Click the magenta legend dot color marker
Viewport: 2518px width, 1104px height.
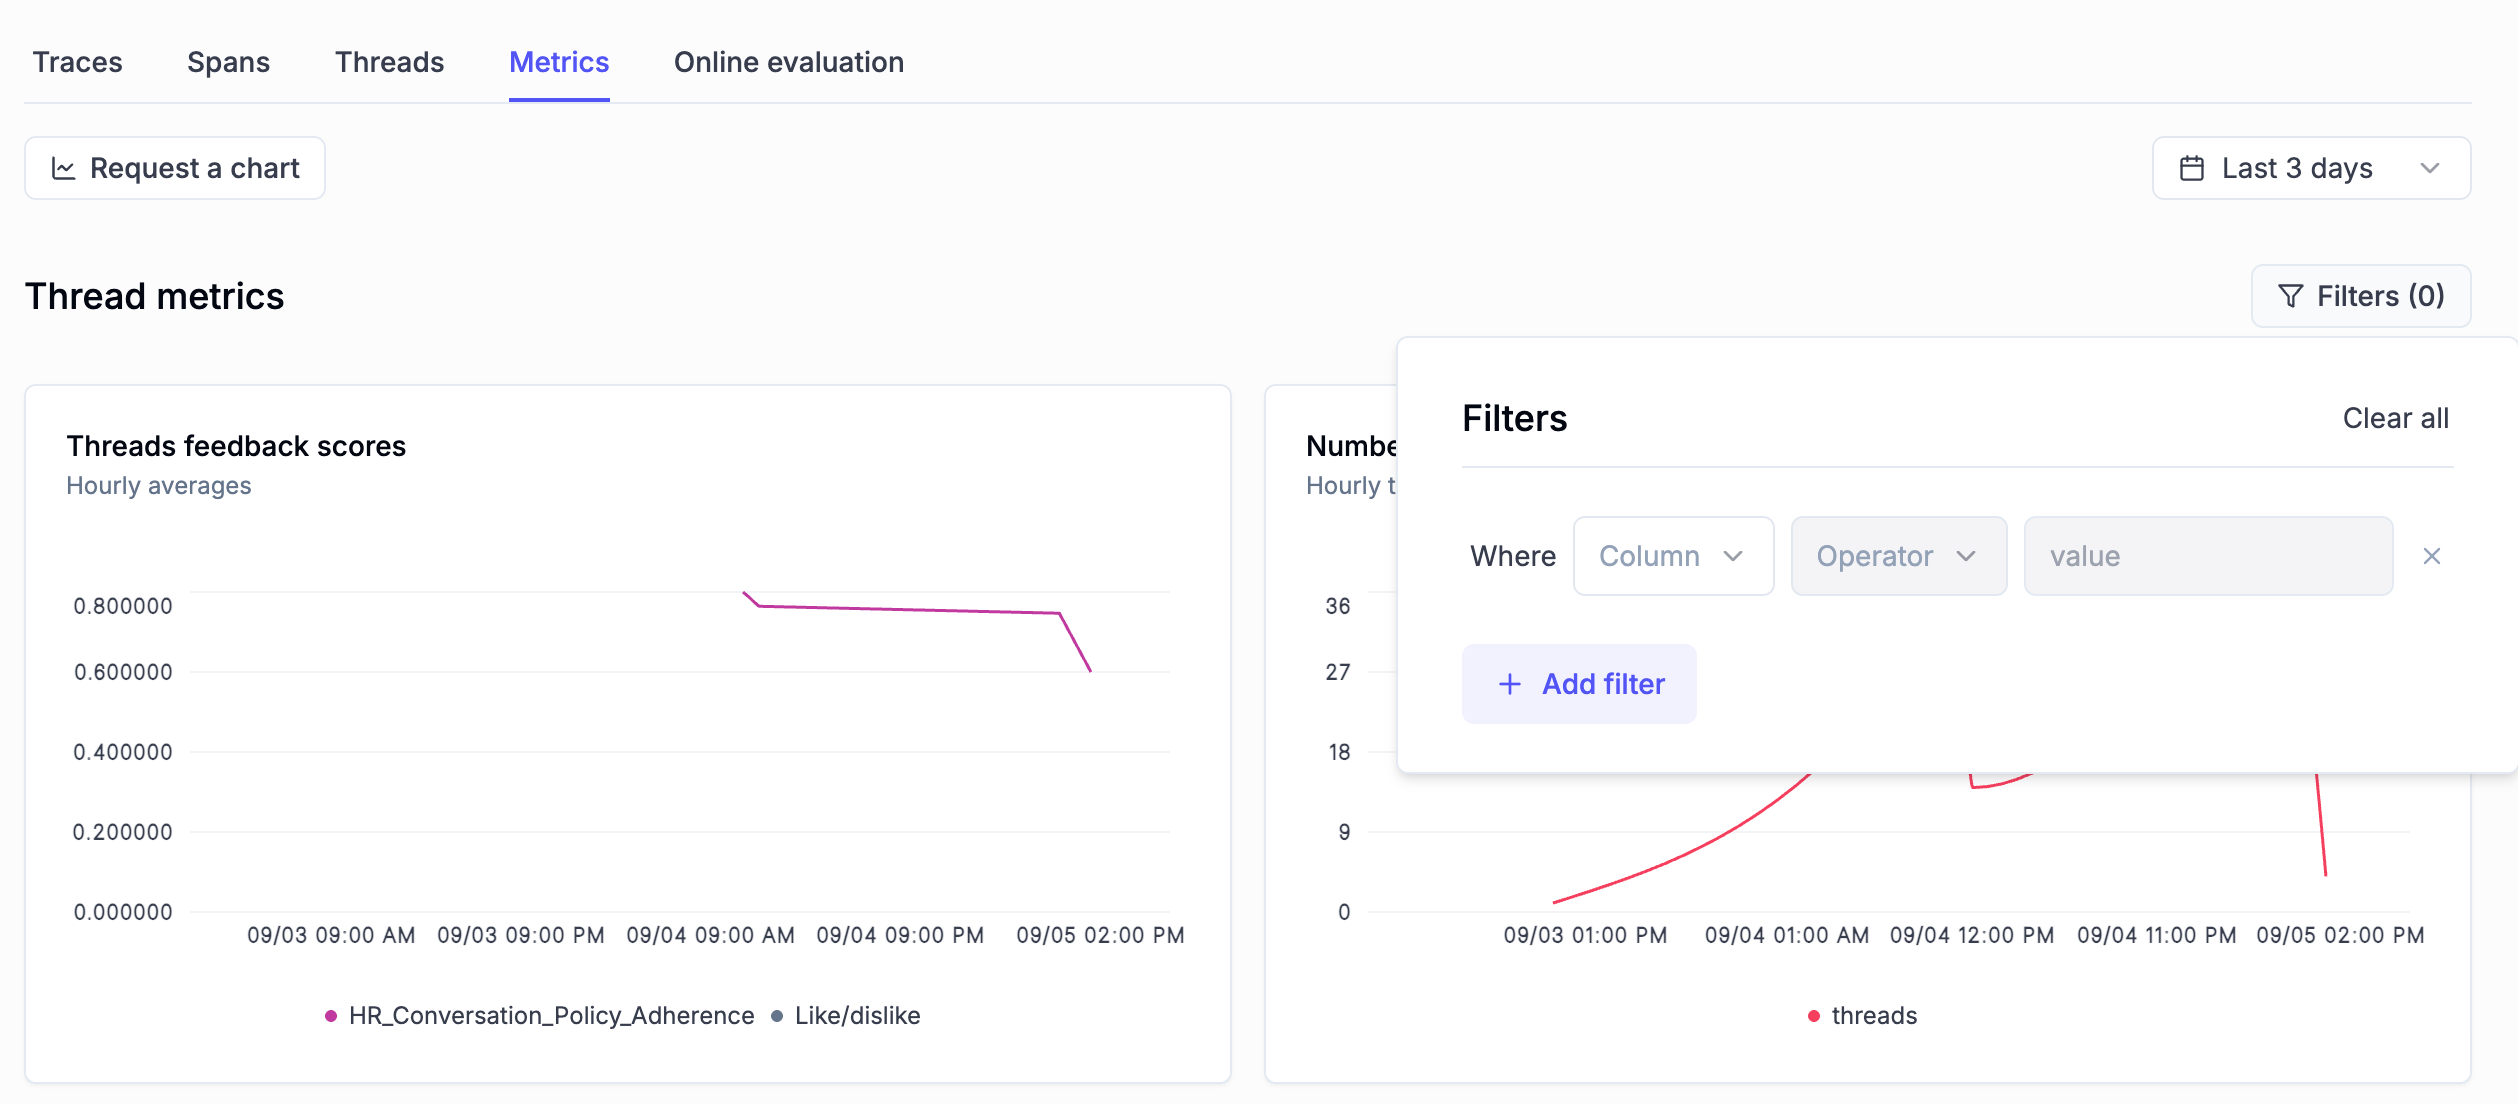(329, 1015)
